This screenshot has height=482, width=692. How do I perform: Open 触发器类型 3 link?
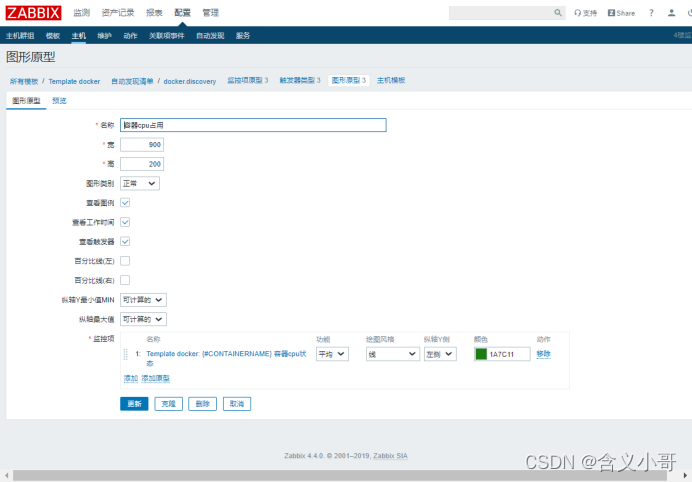pyautogui.click(x=300, y=80)
